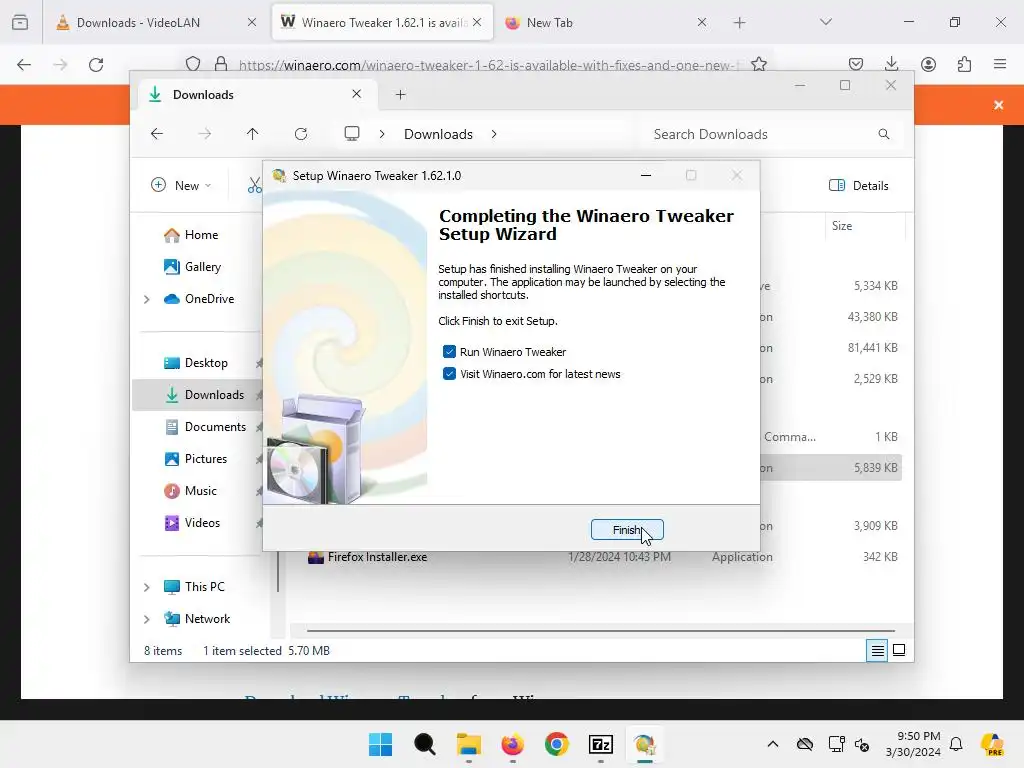Viewport: 1024px width, 768px height.
Task: Click the winaero.com URL address field
Action: click(488, 65)
